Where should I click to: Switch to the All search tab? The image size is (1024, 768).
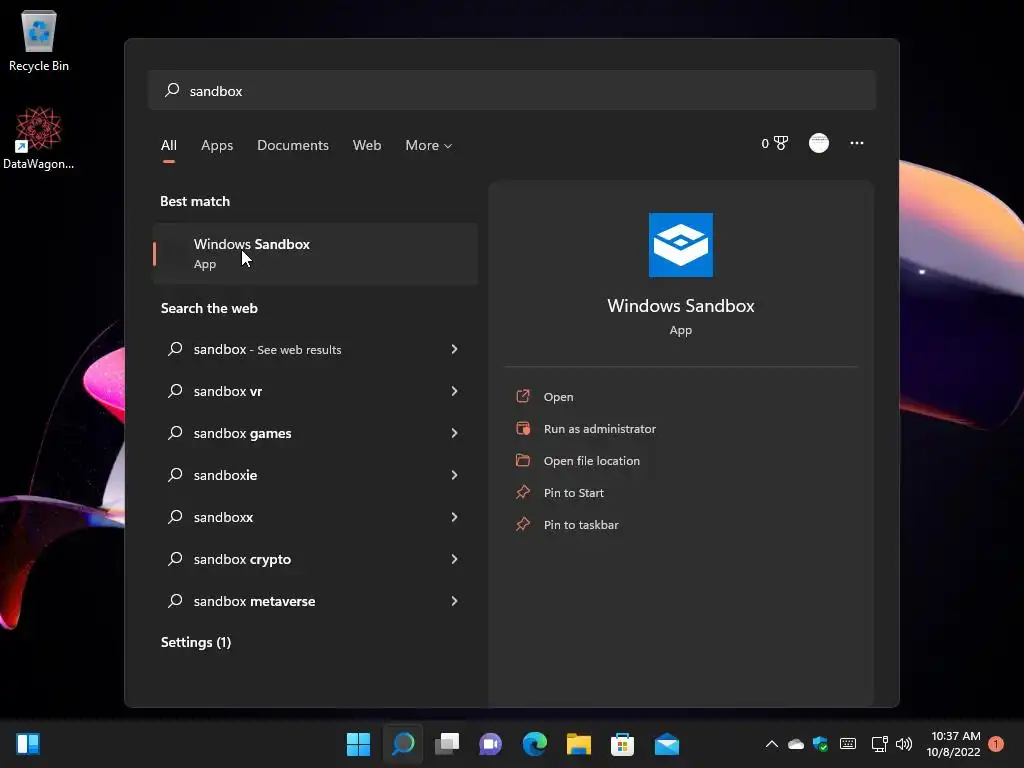pyautogui.click(x=168, y=145)
